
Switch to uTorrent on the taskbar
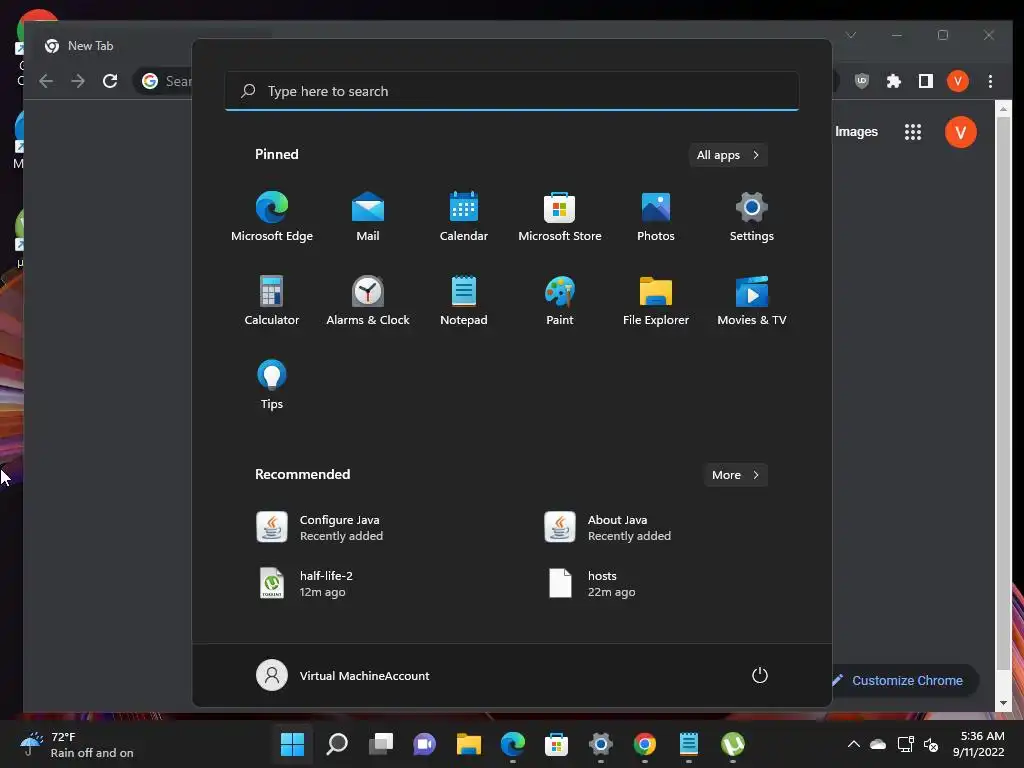click(733, 744)
